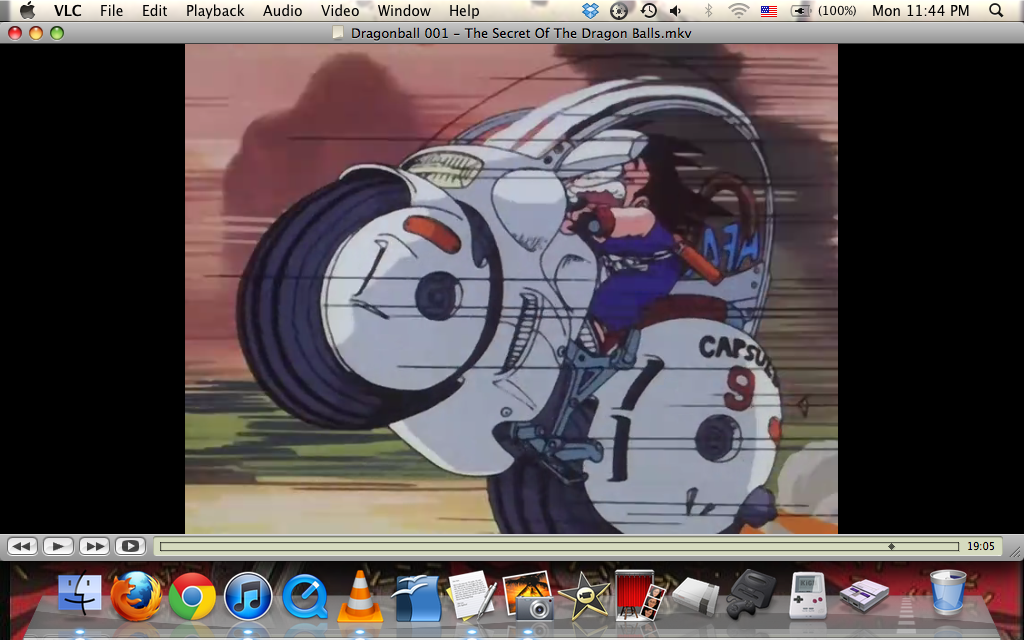
Task: Launch OpenOffice from the Dock
Action: (x=415, y=596)
